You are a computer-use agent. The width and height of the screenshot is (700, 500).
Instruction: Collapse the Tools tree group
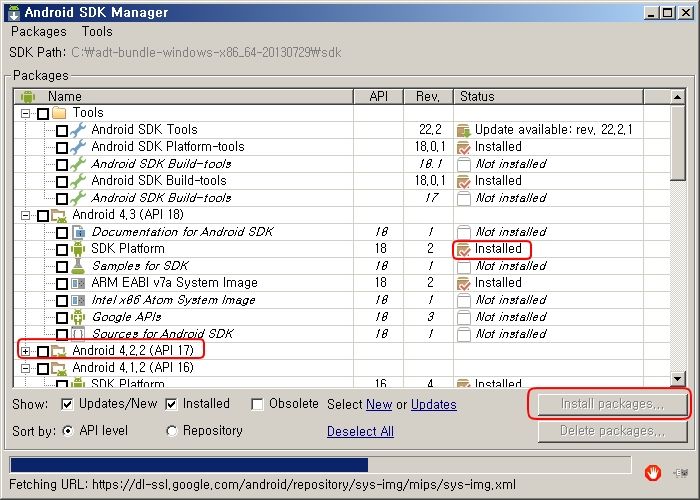pos(25,113)
